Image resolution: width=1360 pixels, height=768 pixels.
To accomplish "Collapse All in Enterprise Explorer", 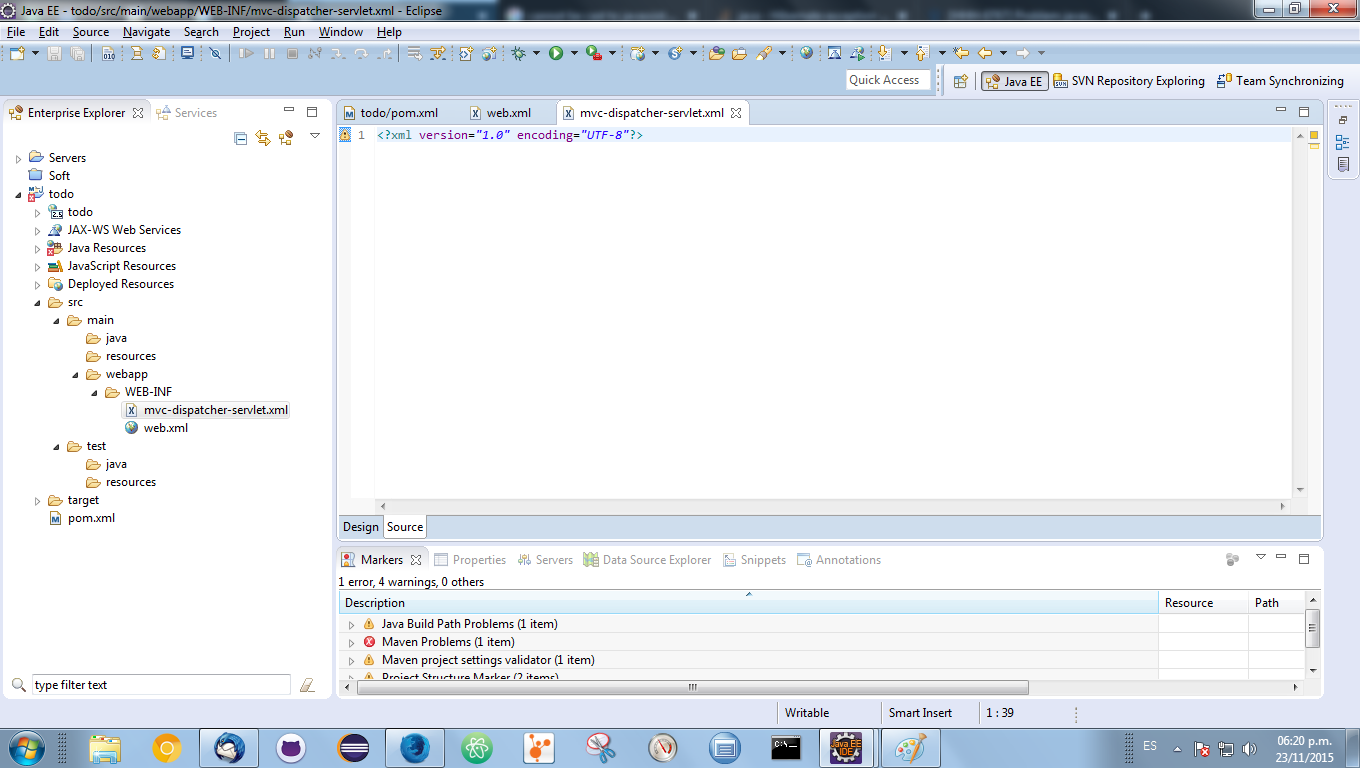I will coord(240,138).
